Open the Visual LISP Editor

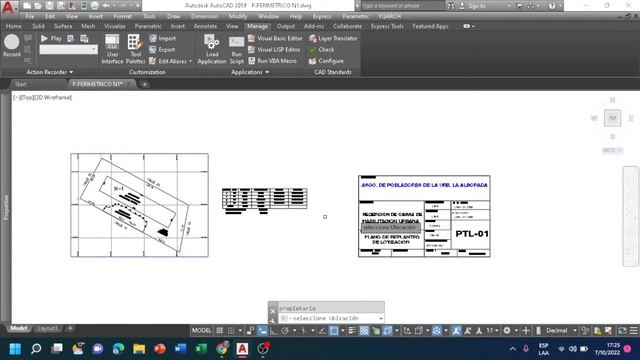[x=274, y=50]
